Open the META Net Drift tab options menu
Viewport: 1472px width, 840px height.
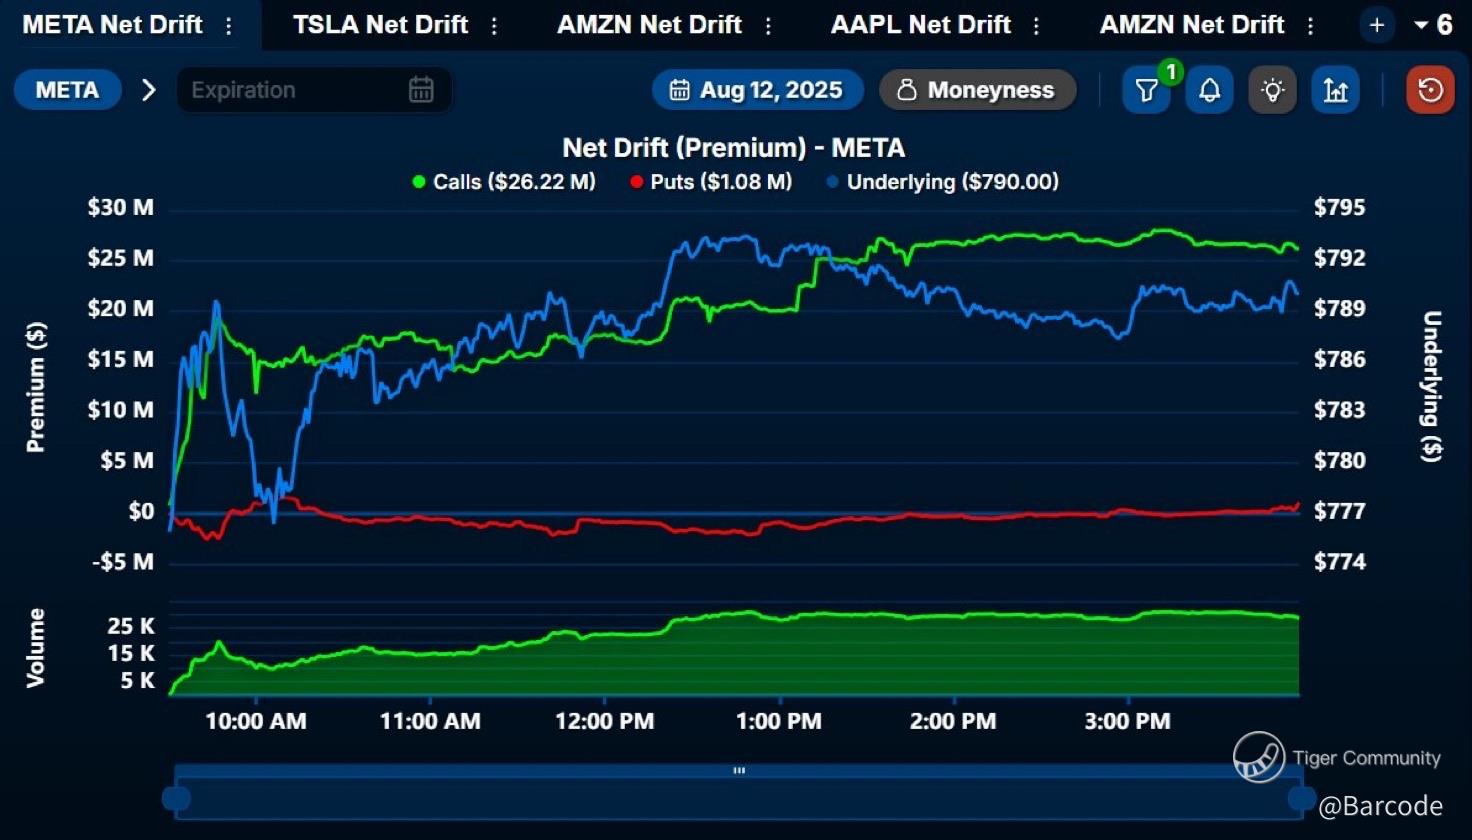(x=230, y=25)
